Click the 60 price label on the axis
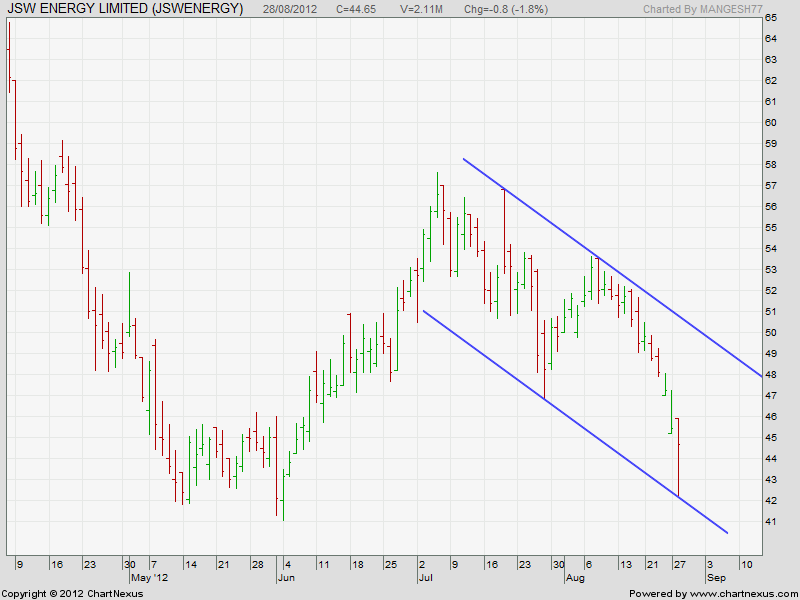This screenshot has height=600, width=800. 771,122
